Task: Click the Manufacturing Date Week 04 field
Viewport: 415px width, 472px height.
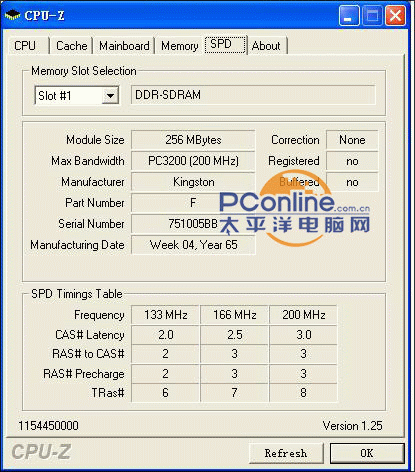Action: click(x=193, y=245)
